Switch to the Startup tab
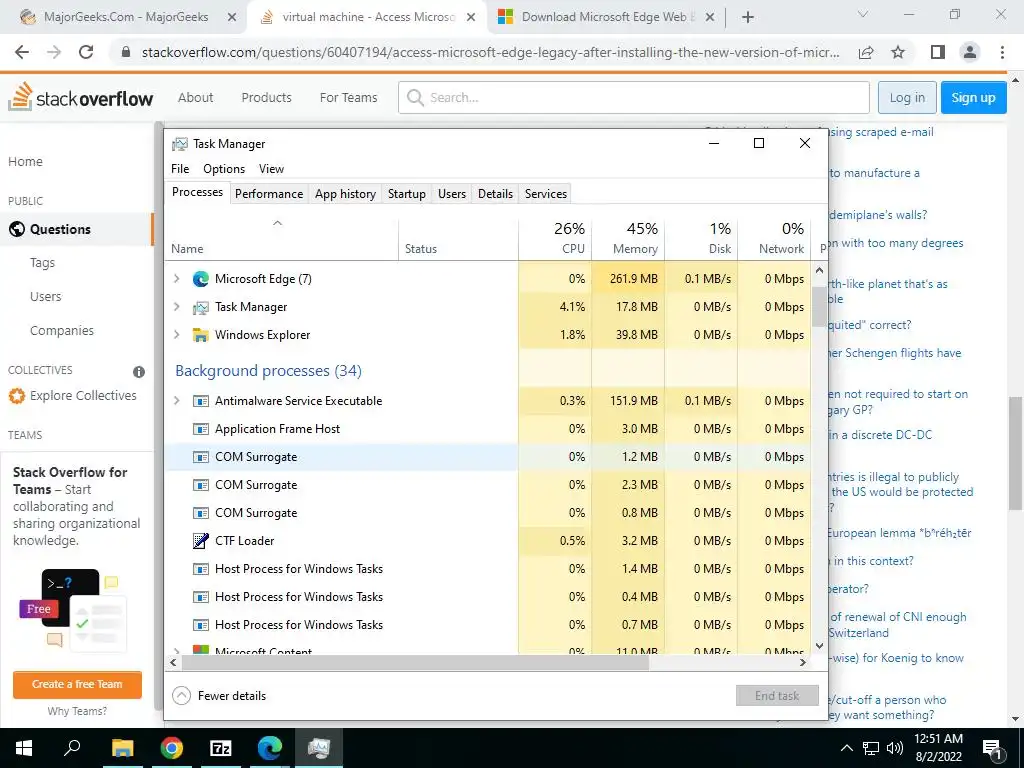This screenshot has width=1024, height=768. pos(406,194)
